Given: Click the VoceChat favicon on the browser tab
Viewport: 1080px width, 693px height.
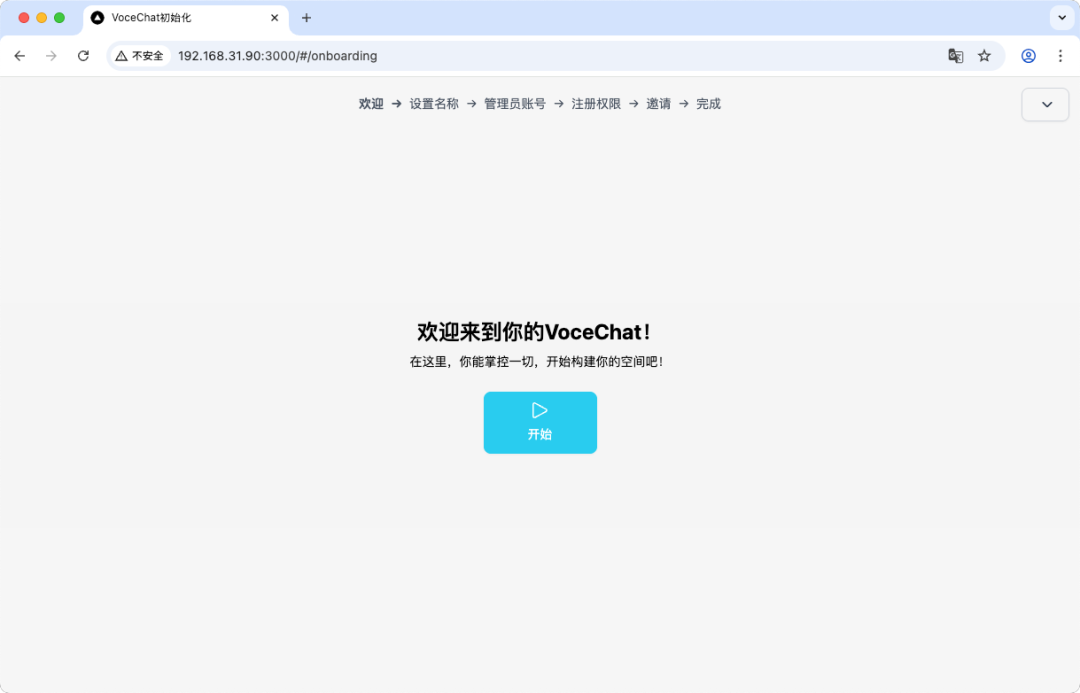Looking at the screenshot, I should click(x=97, y=17).
